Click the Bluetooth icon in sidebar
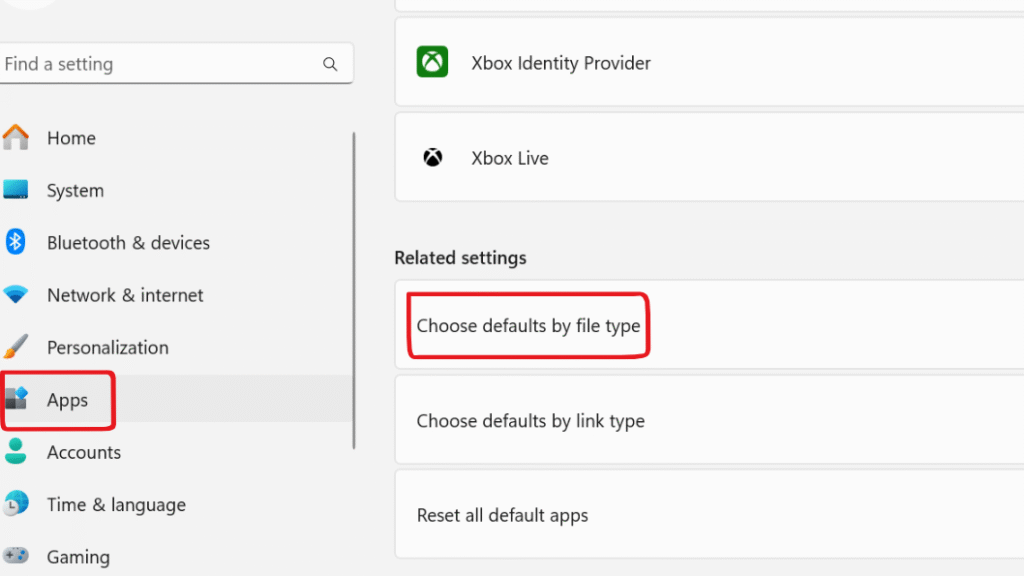 (x=16, y=242)
